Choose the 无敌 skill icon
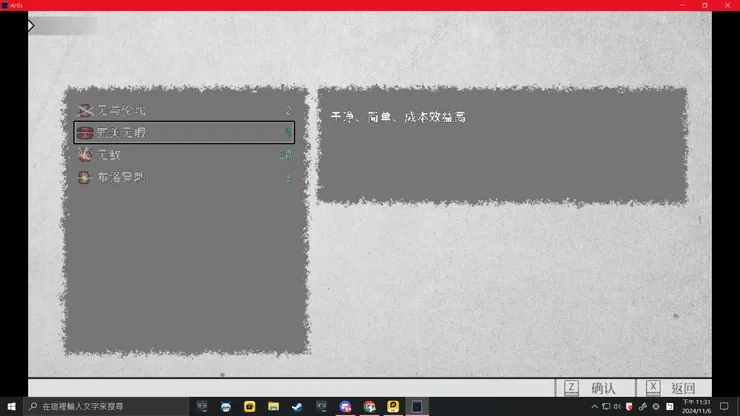The height and width of the screenshot is (416, 740). (85, 154)
